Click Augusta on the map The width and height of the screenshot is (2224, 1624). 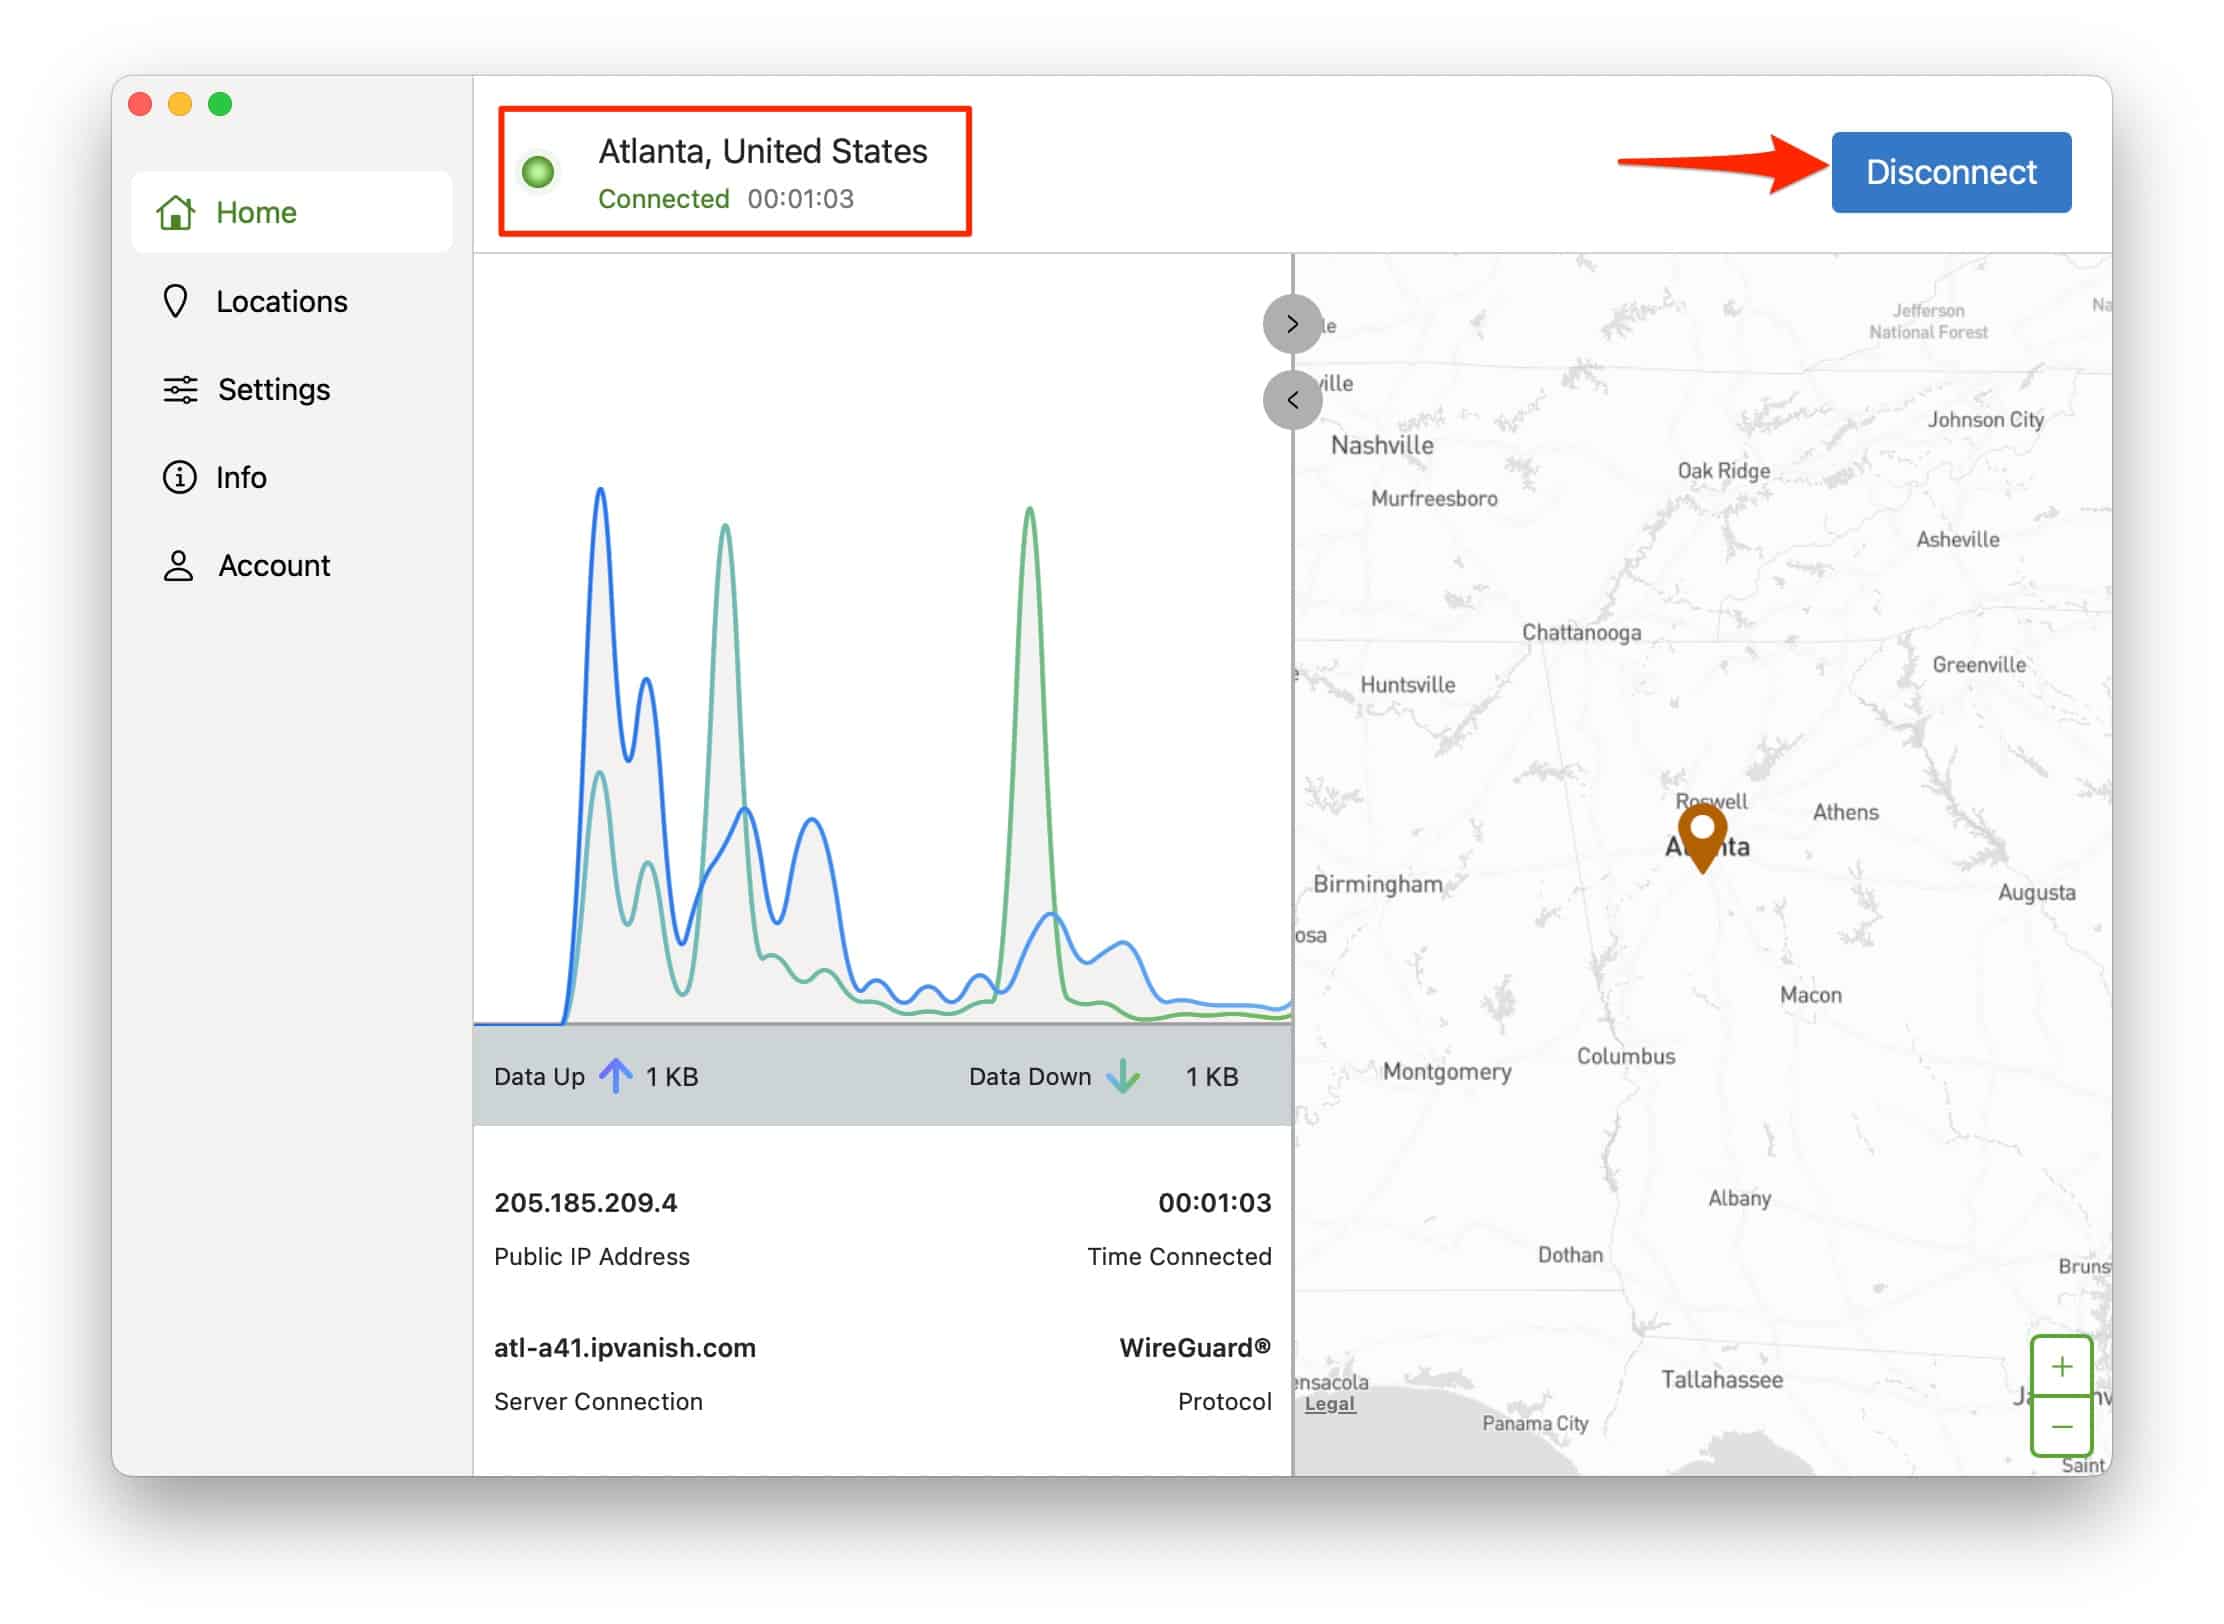coord(2037,893)
